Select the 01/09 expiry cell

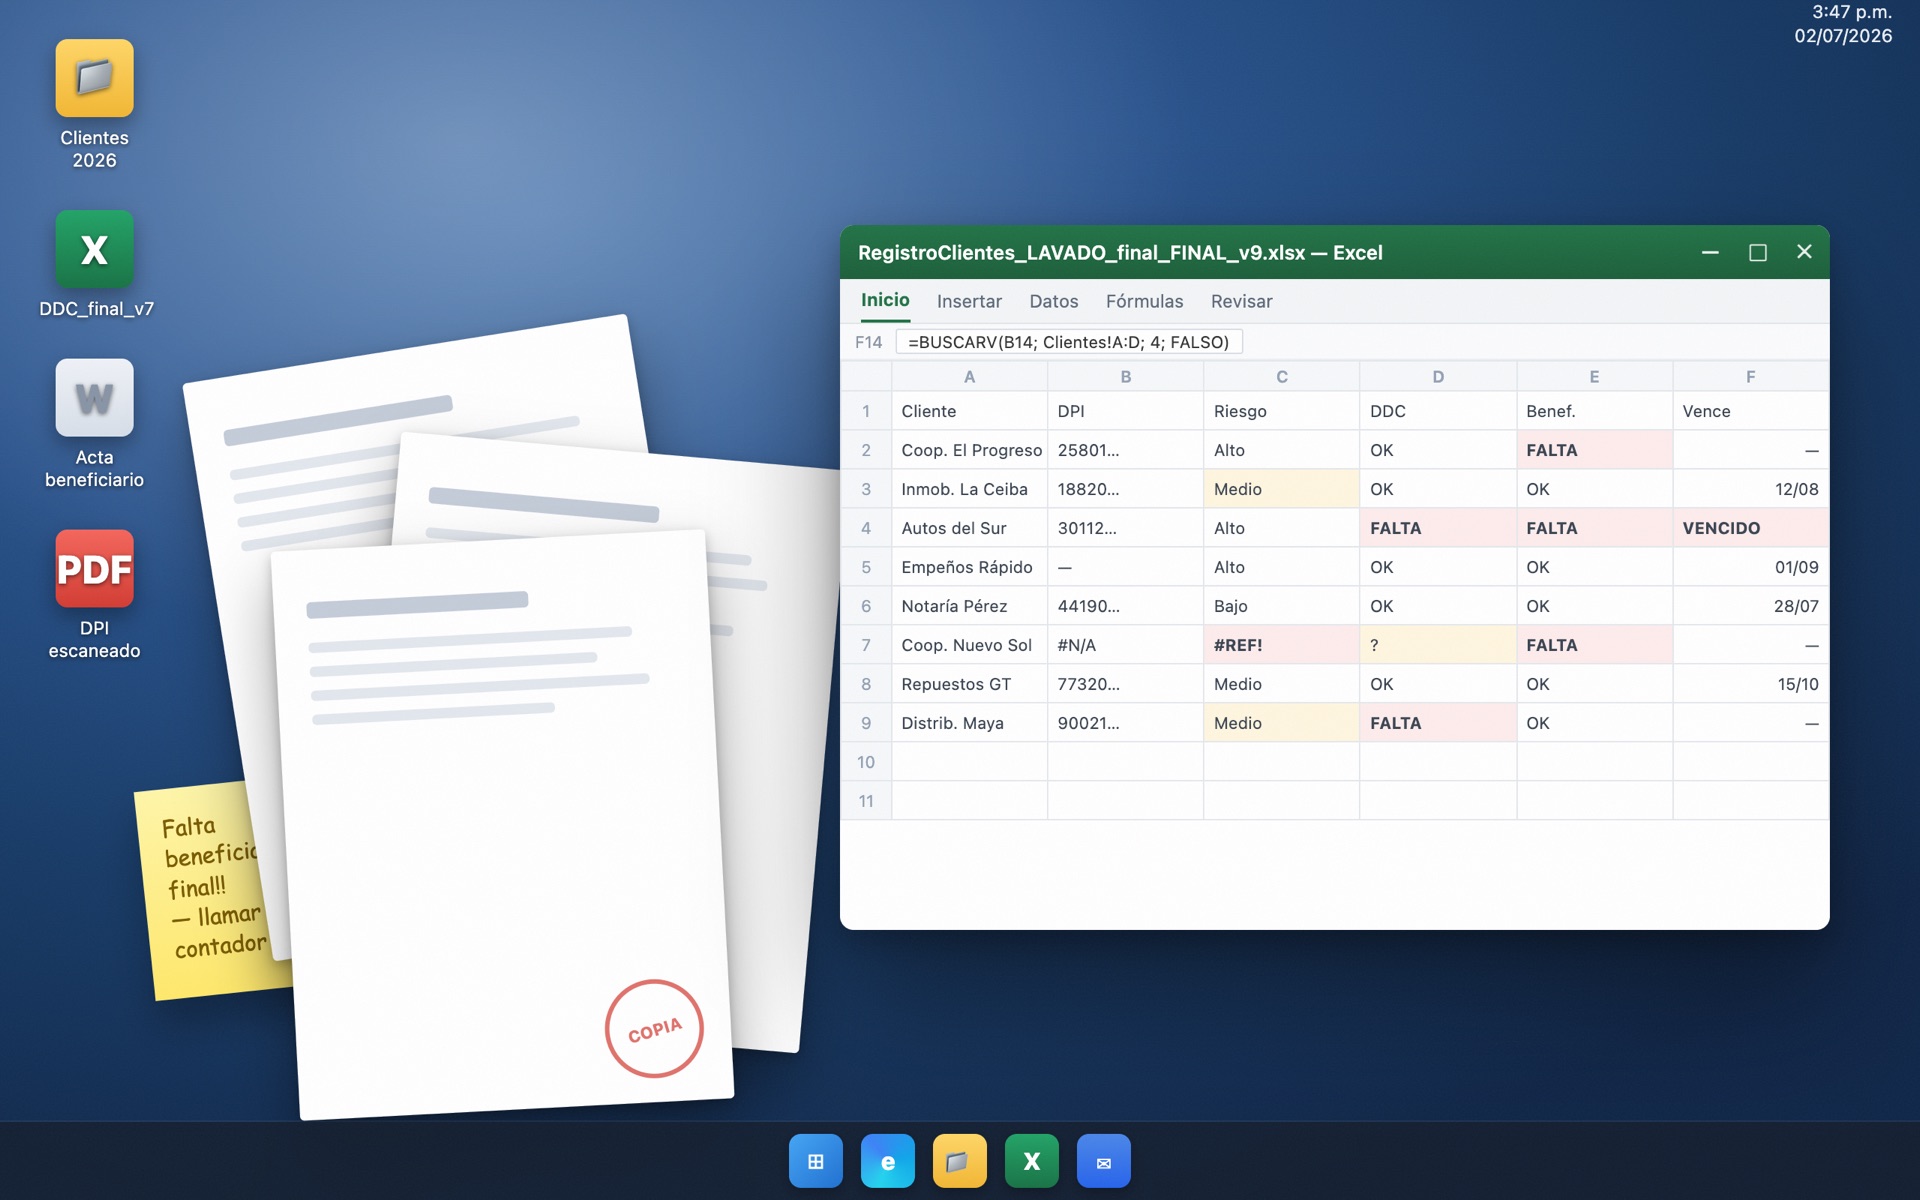(1750, 567)
